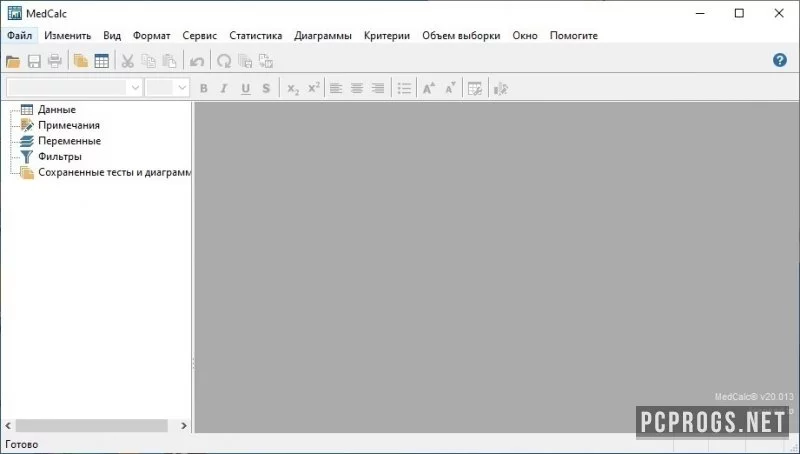Increase font size with A-up icon
Viewport: 800px width, 454px height.
coord(429,88)
